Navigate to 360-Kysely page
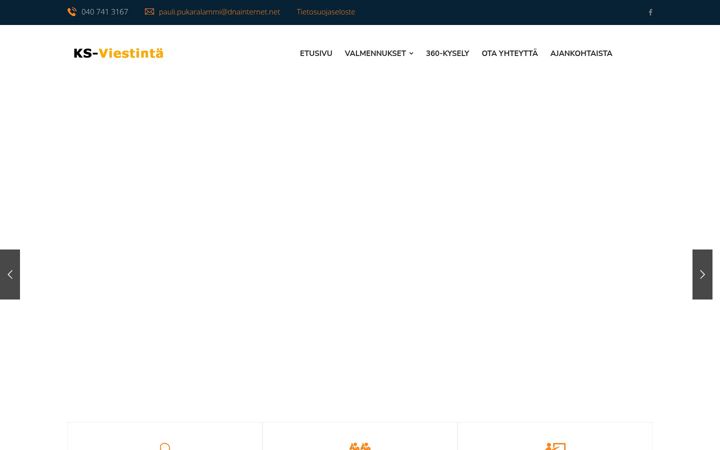Screen dimensions: 720x450 (x=447, y=53)
